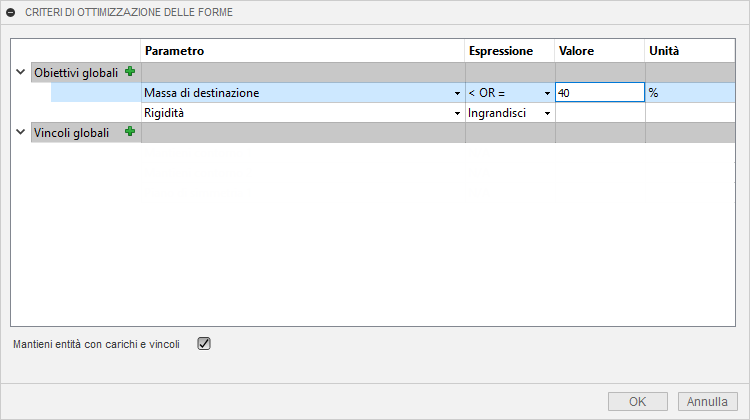Add a new global constraint with plus icon

(x=129, y=132)
